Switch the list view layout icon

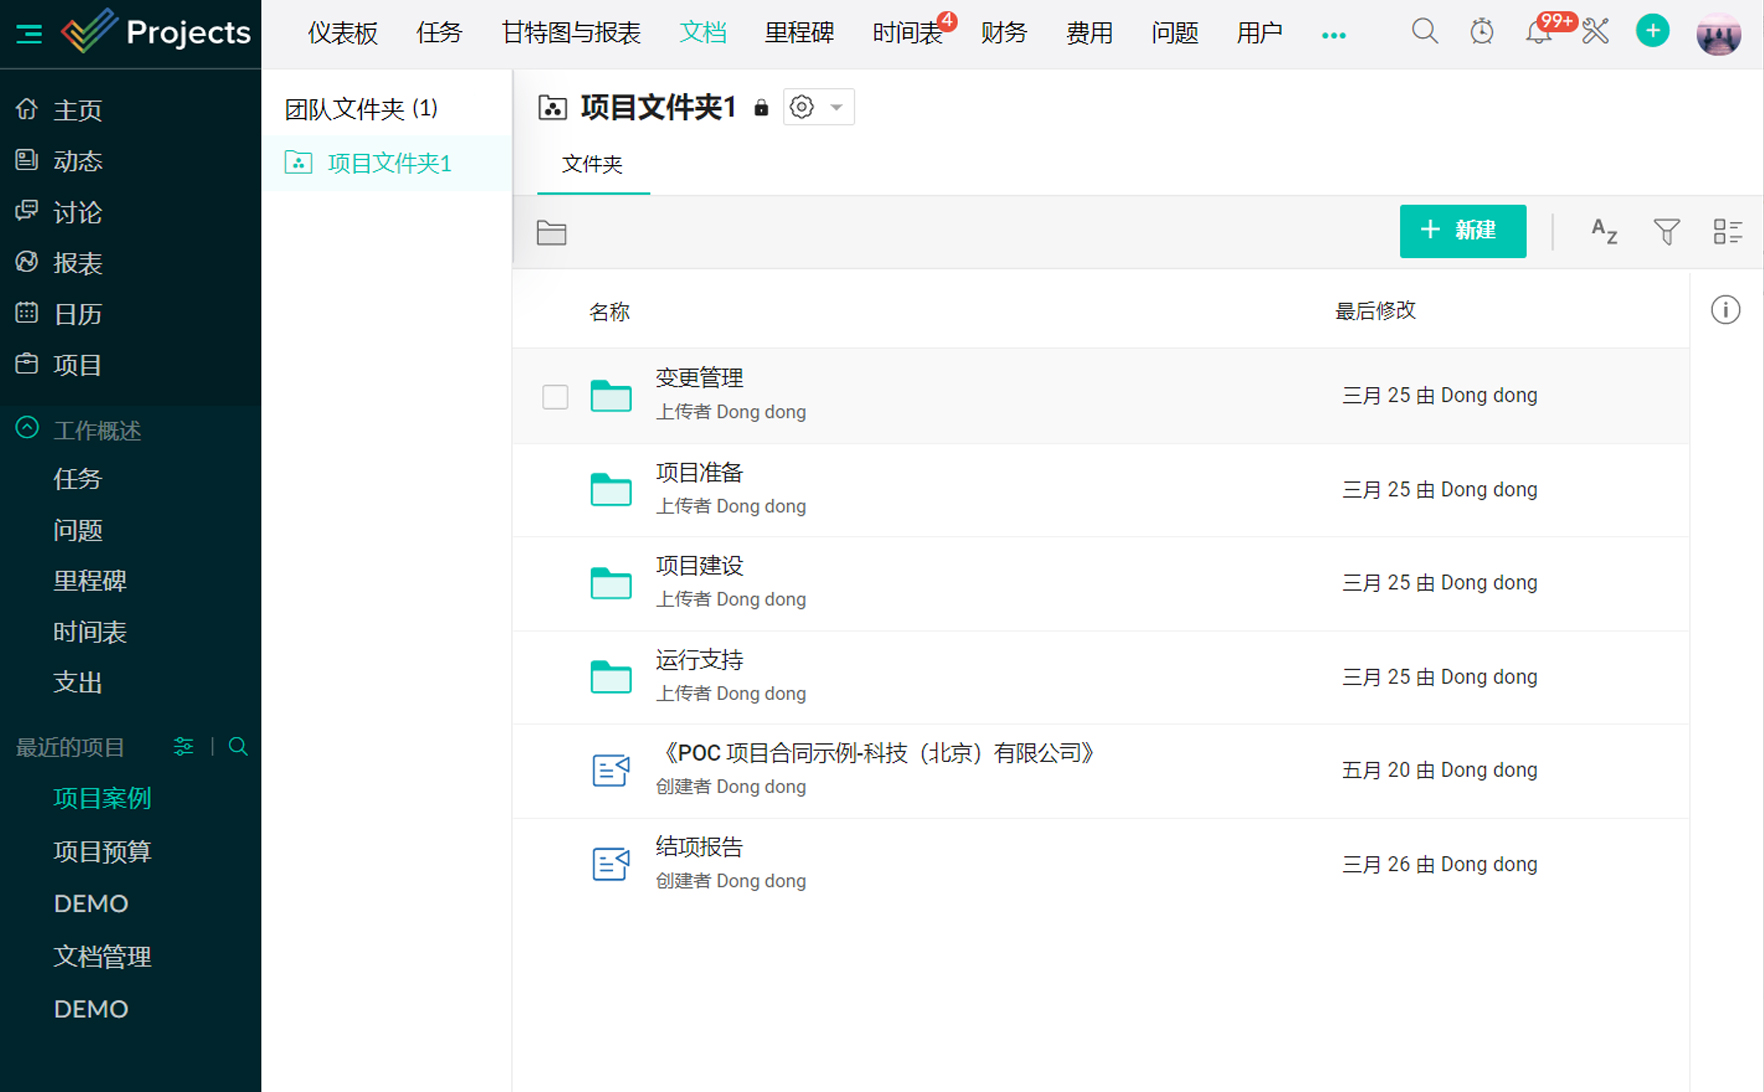[x=1727, y=232]
